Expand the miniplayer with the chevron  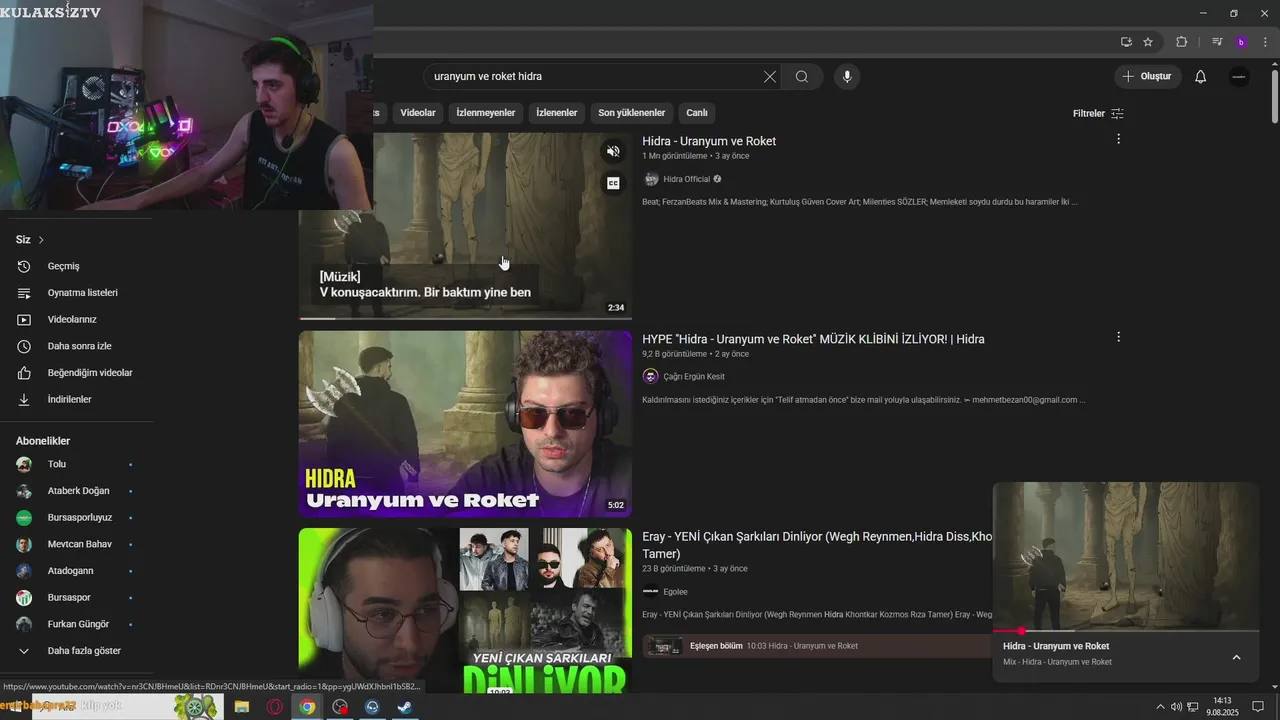coord(1236,657)
